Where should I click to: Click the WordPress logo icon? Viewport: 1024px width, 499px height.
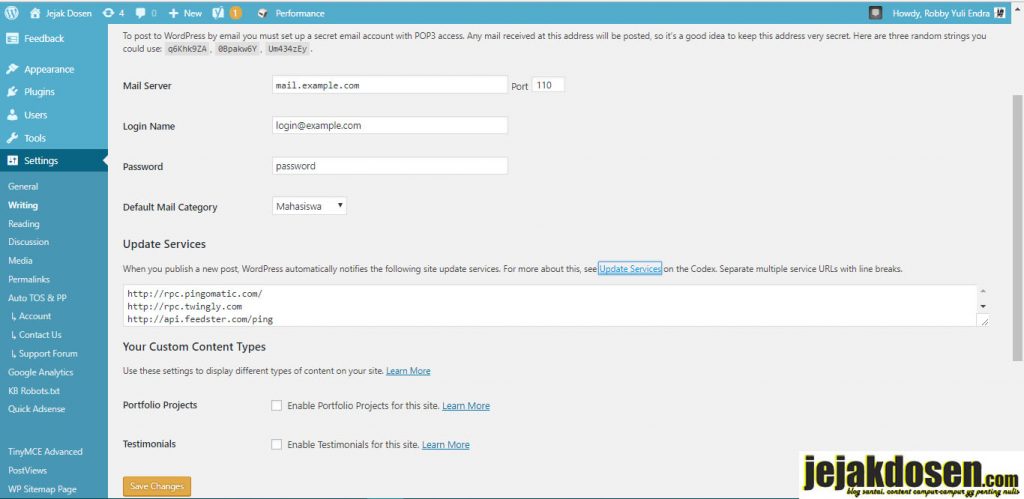[10, 12]
